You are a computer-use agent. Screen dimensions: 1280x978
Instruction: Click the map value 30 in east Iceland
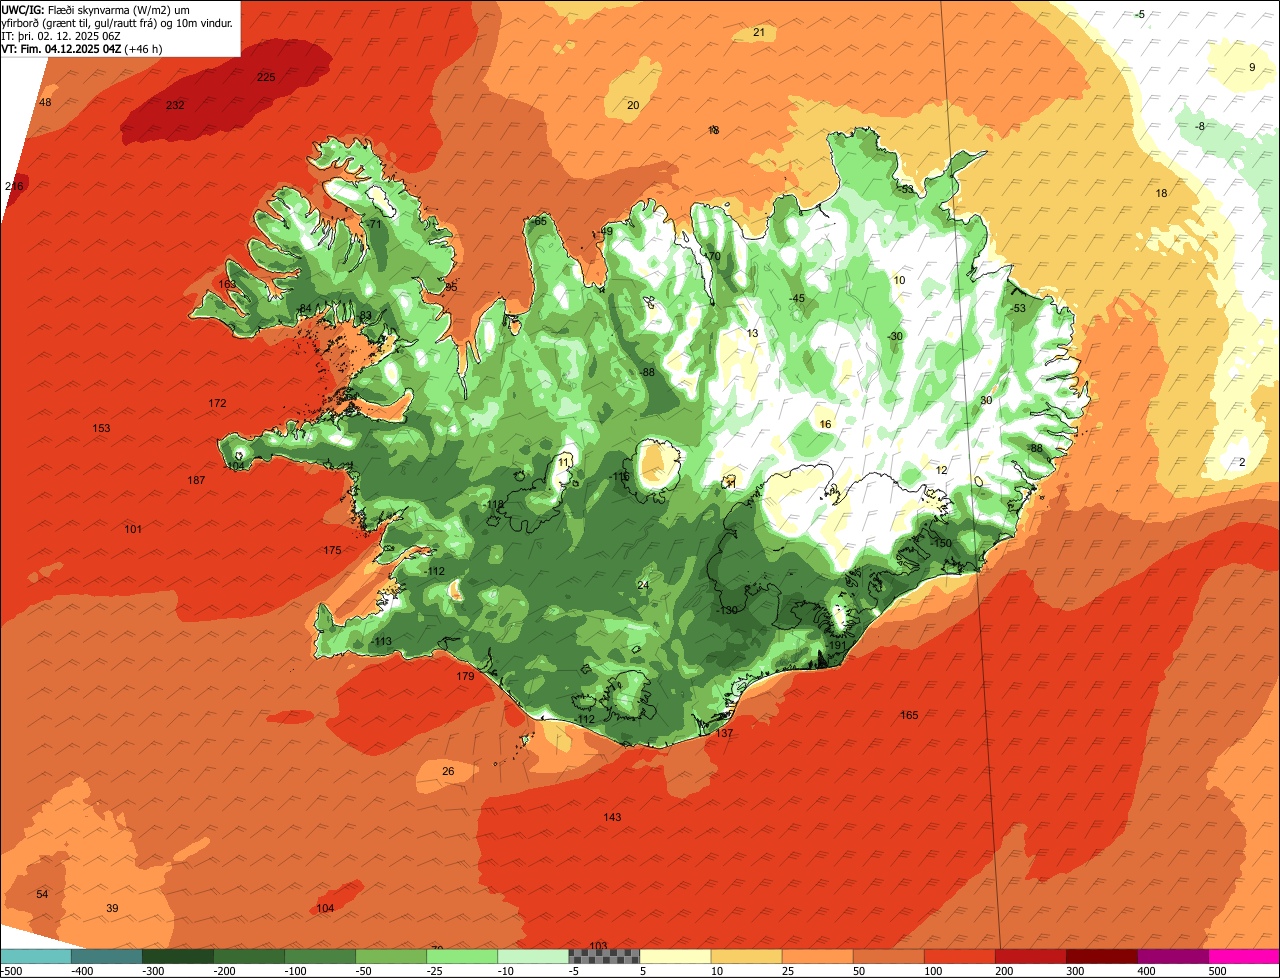(x=986, y=400)
